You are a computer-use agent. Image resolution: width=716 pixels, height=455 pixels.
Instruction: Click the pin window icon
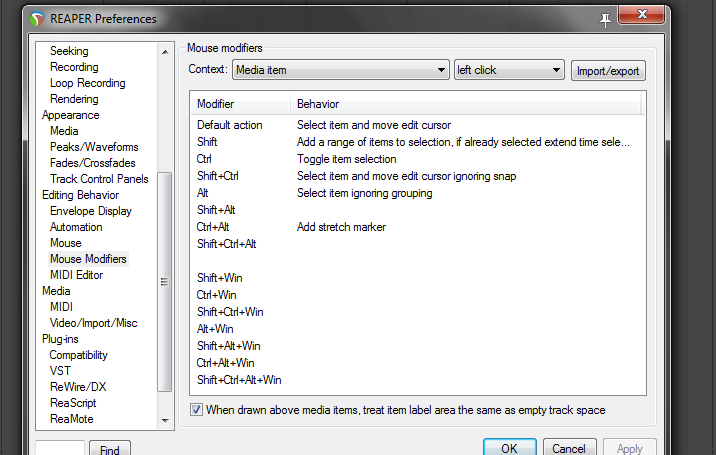point(605,20)
